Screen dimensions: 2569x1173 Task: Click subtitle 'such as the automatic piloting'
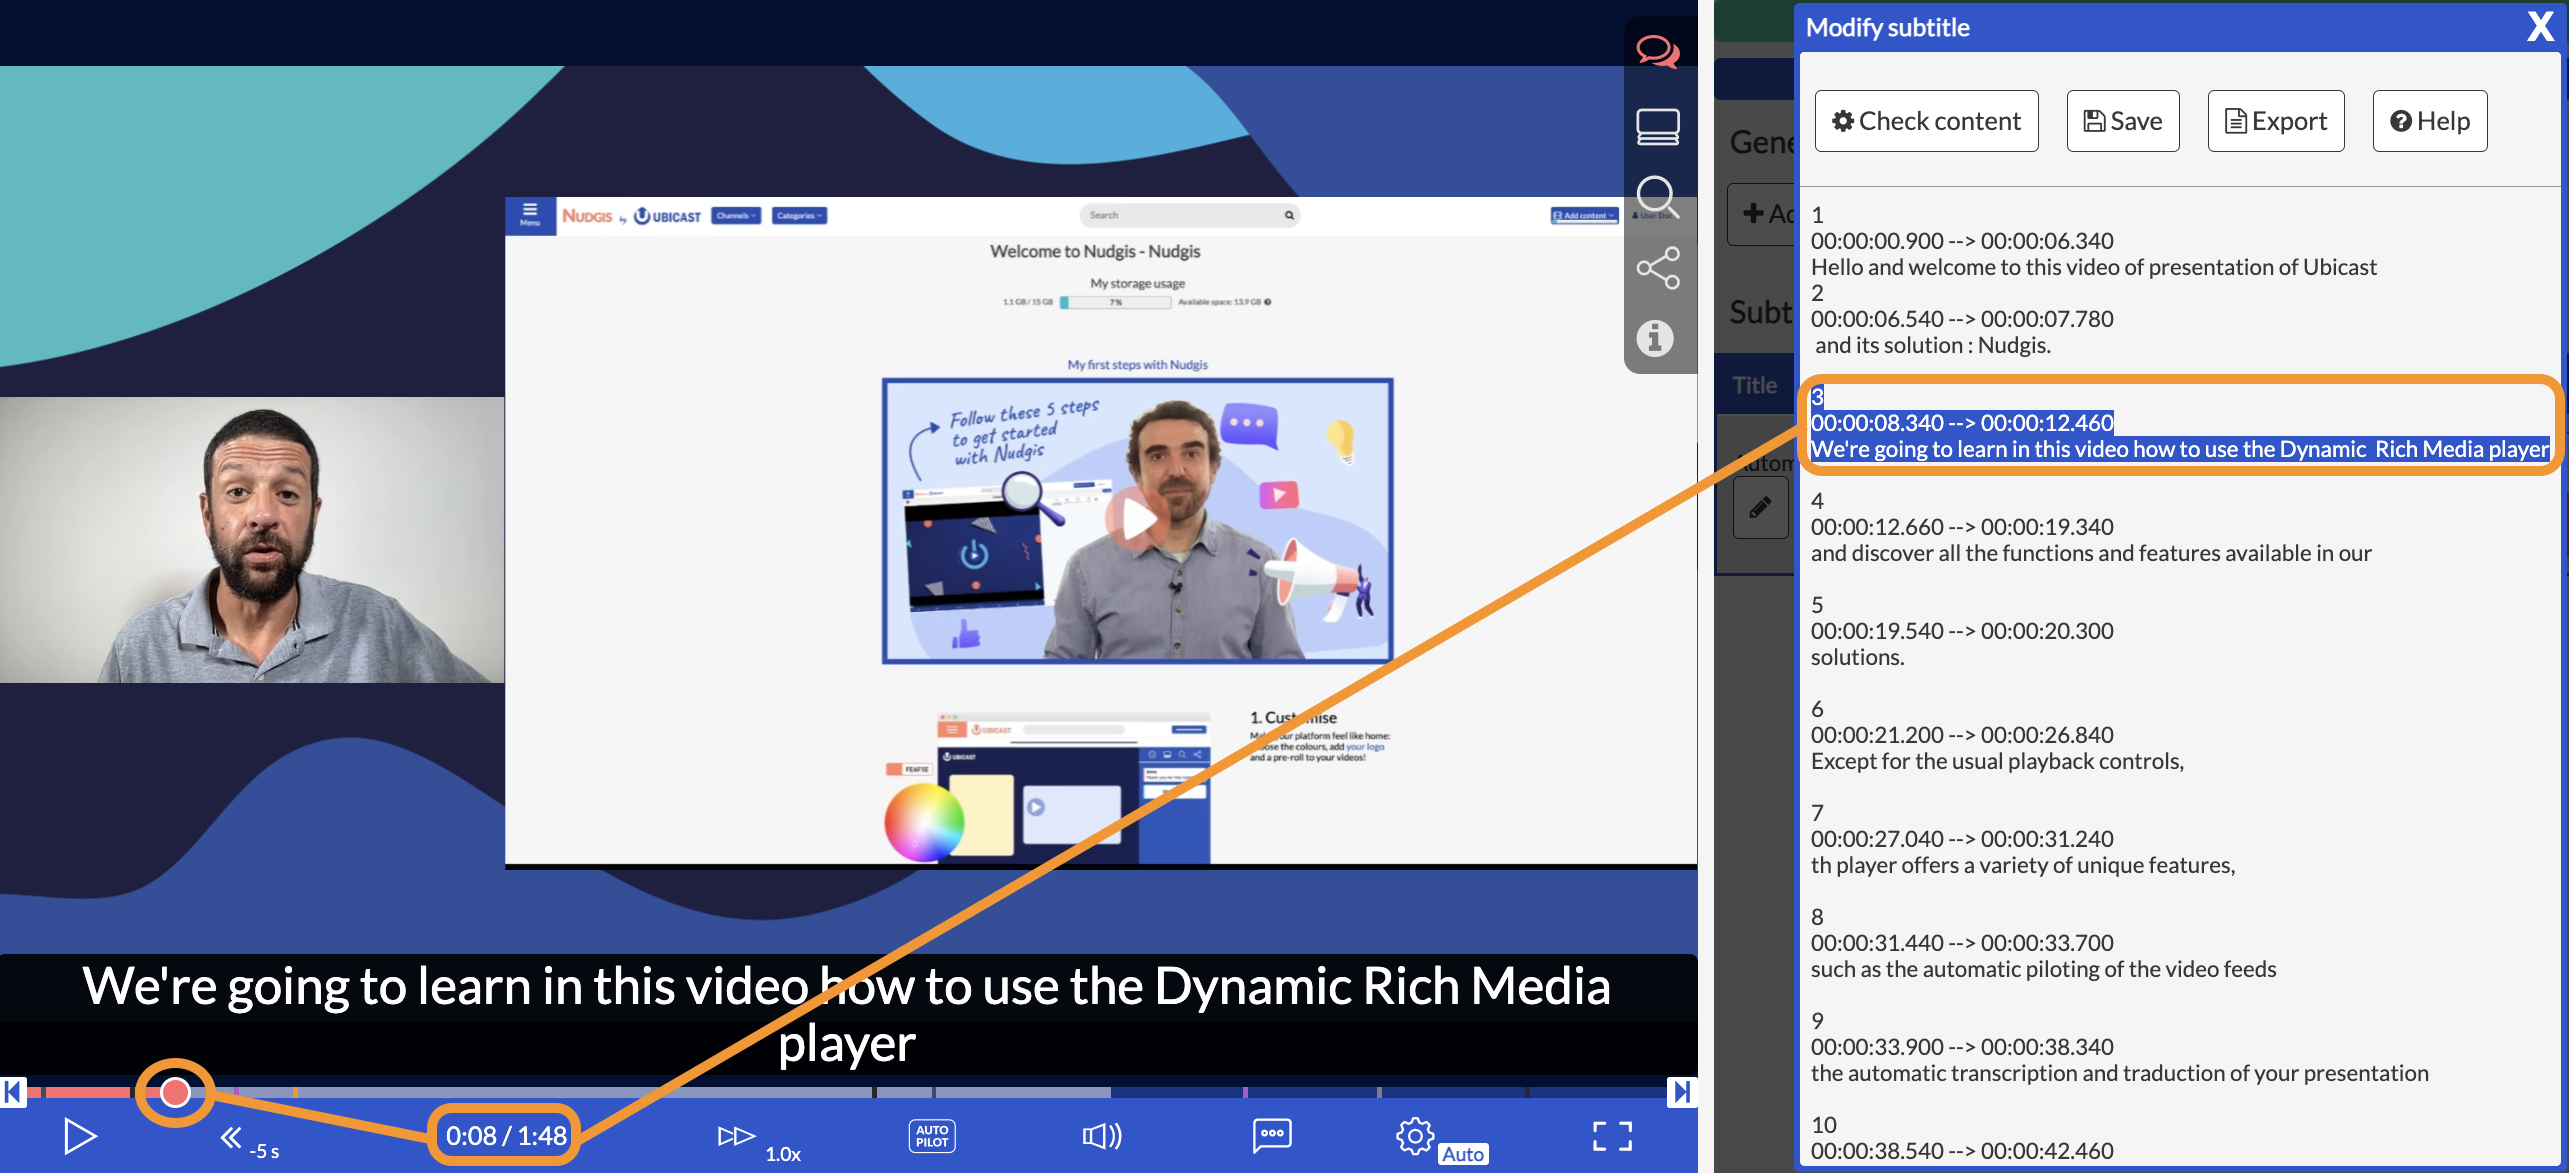2043,969
